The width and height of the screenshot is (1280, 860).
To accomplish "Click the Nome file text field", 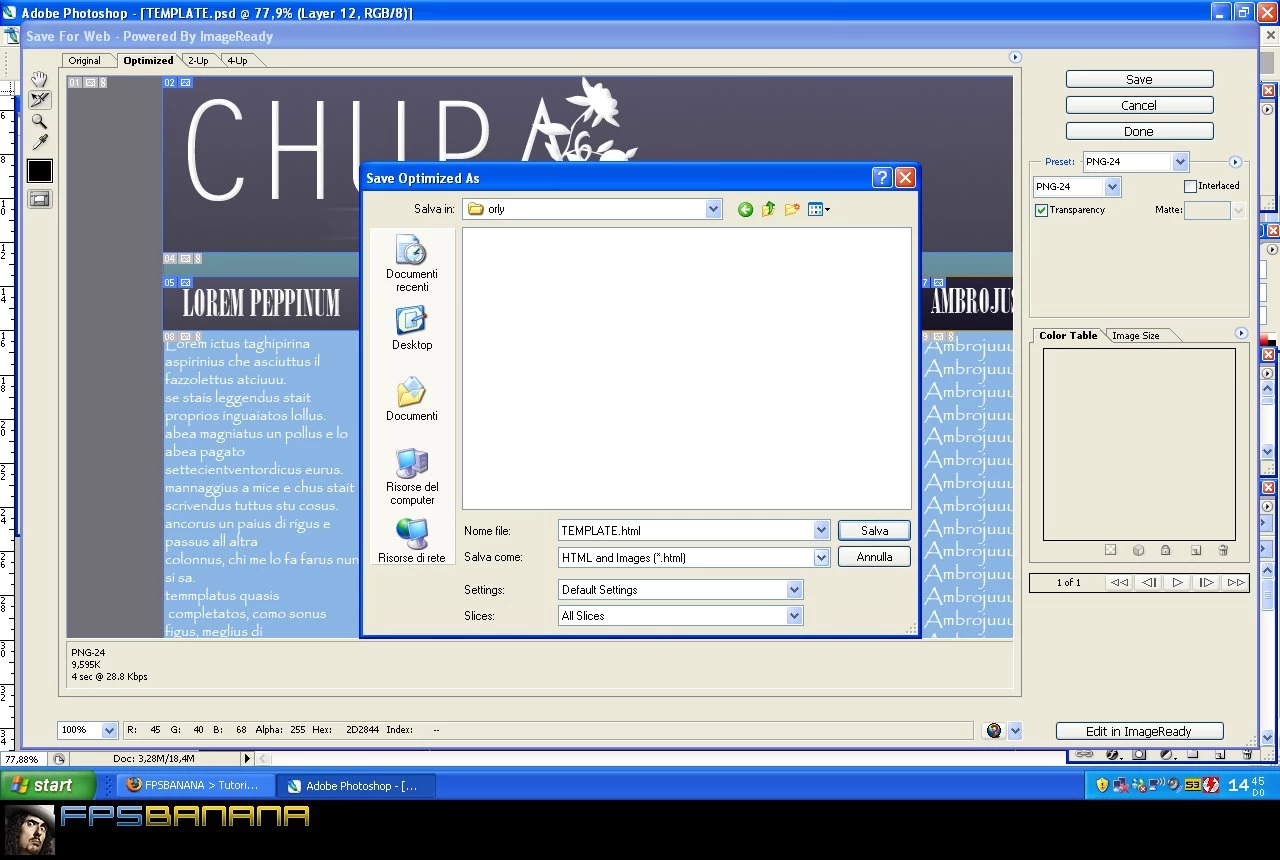I will pos(686,530).
